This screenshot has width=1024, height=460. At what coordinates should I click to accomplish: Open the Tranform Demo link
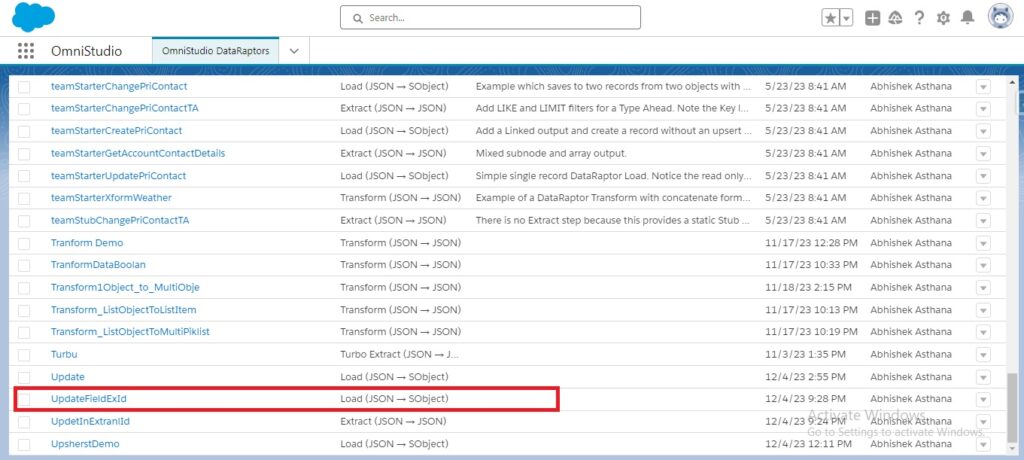coord(87,243)
